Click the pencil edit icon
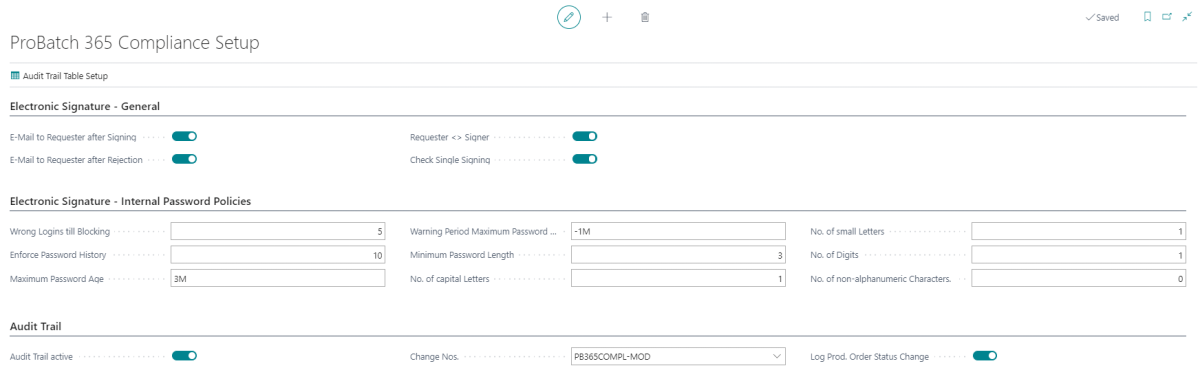Viewport: 1200px width, 368px height. pos(569,17)
